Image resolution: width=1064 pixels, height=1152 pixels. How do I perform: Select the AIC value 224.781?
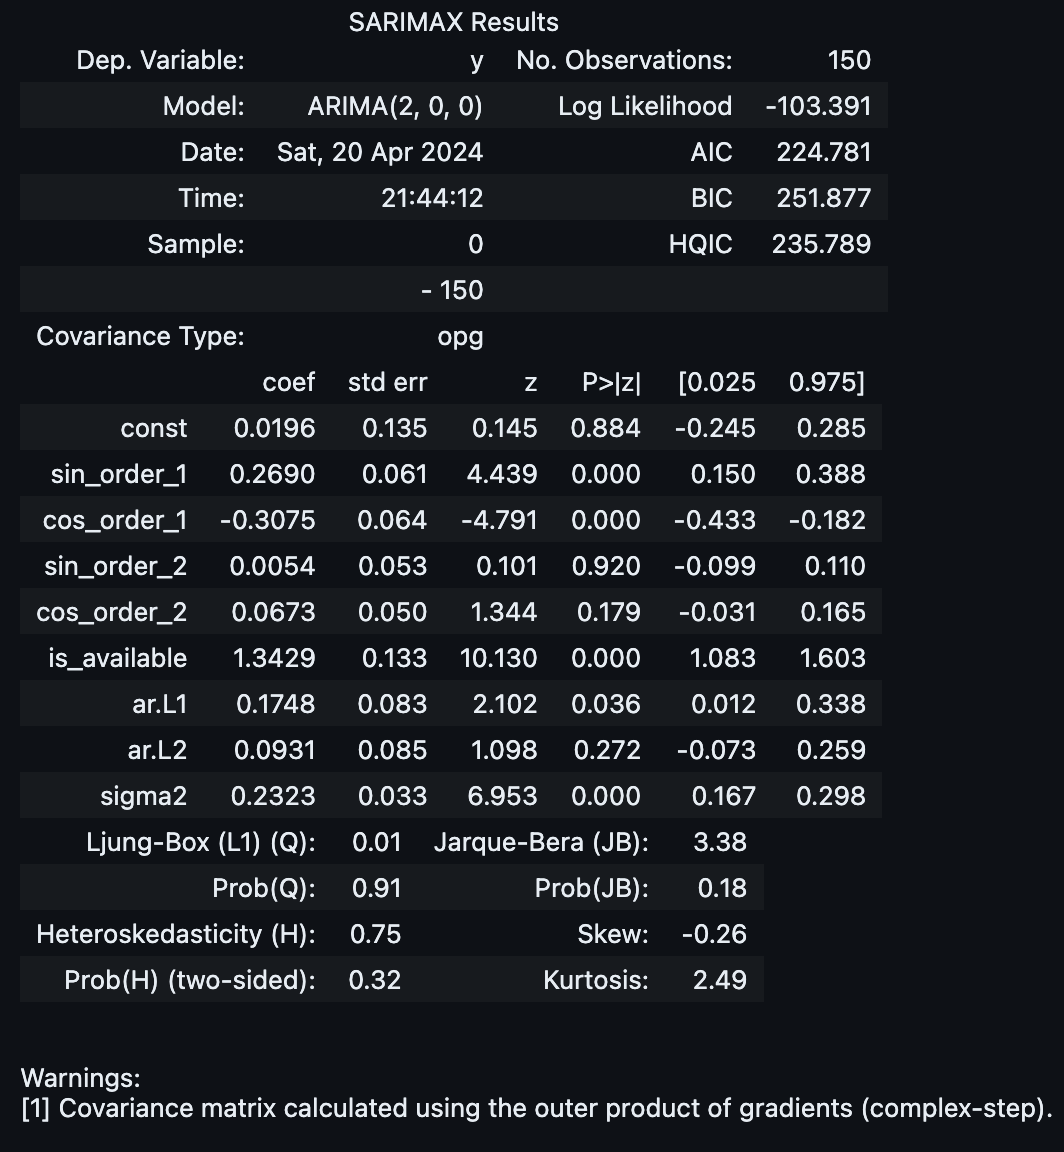824,152
